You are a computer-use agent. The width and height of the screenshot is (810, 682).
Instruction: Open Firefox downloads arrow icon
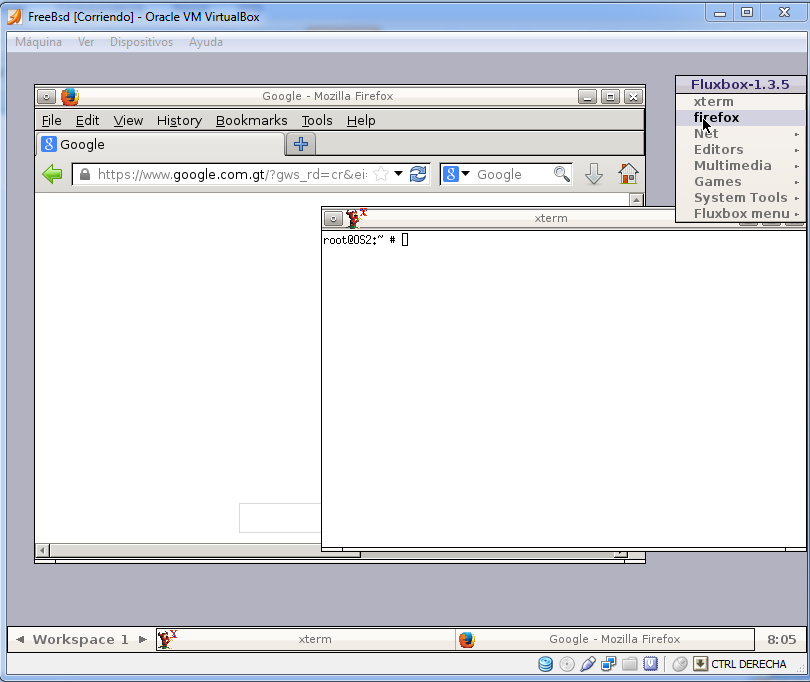(x=594, y=174)
